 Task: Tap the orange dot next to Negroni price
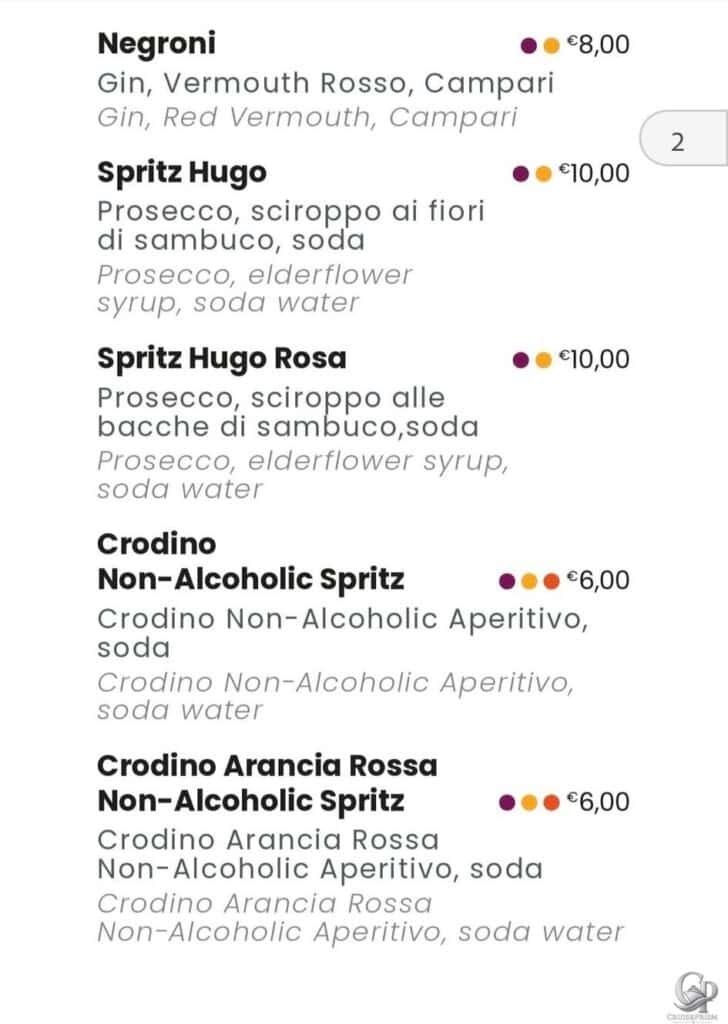tap(552, 46)
